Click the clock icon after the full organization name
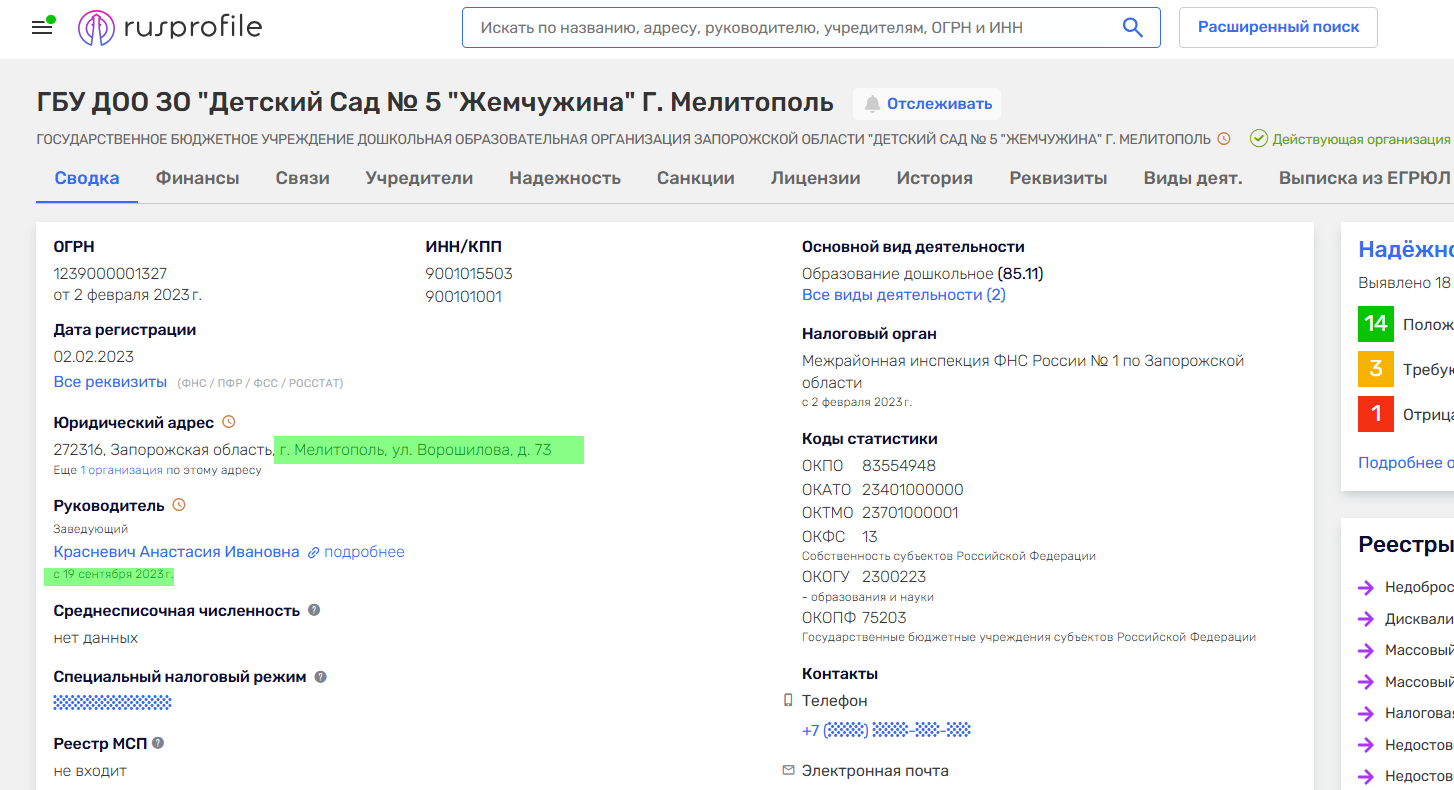1454x790 pixels. coord(1223,139)
